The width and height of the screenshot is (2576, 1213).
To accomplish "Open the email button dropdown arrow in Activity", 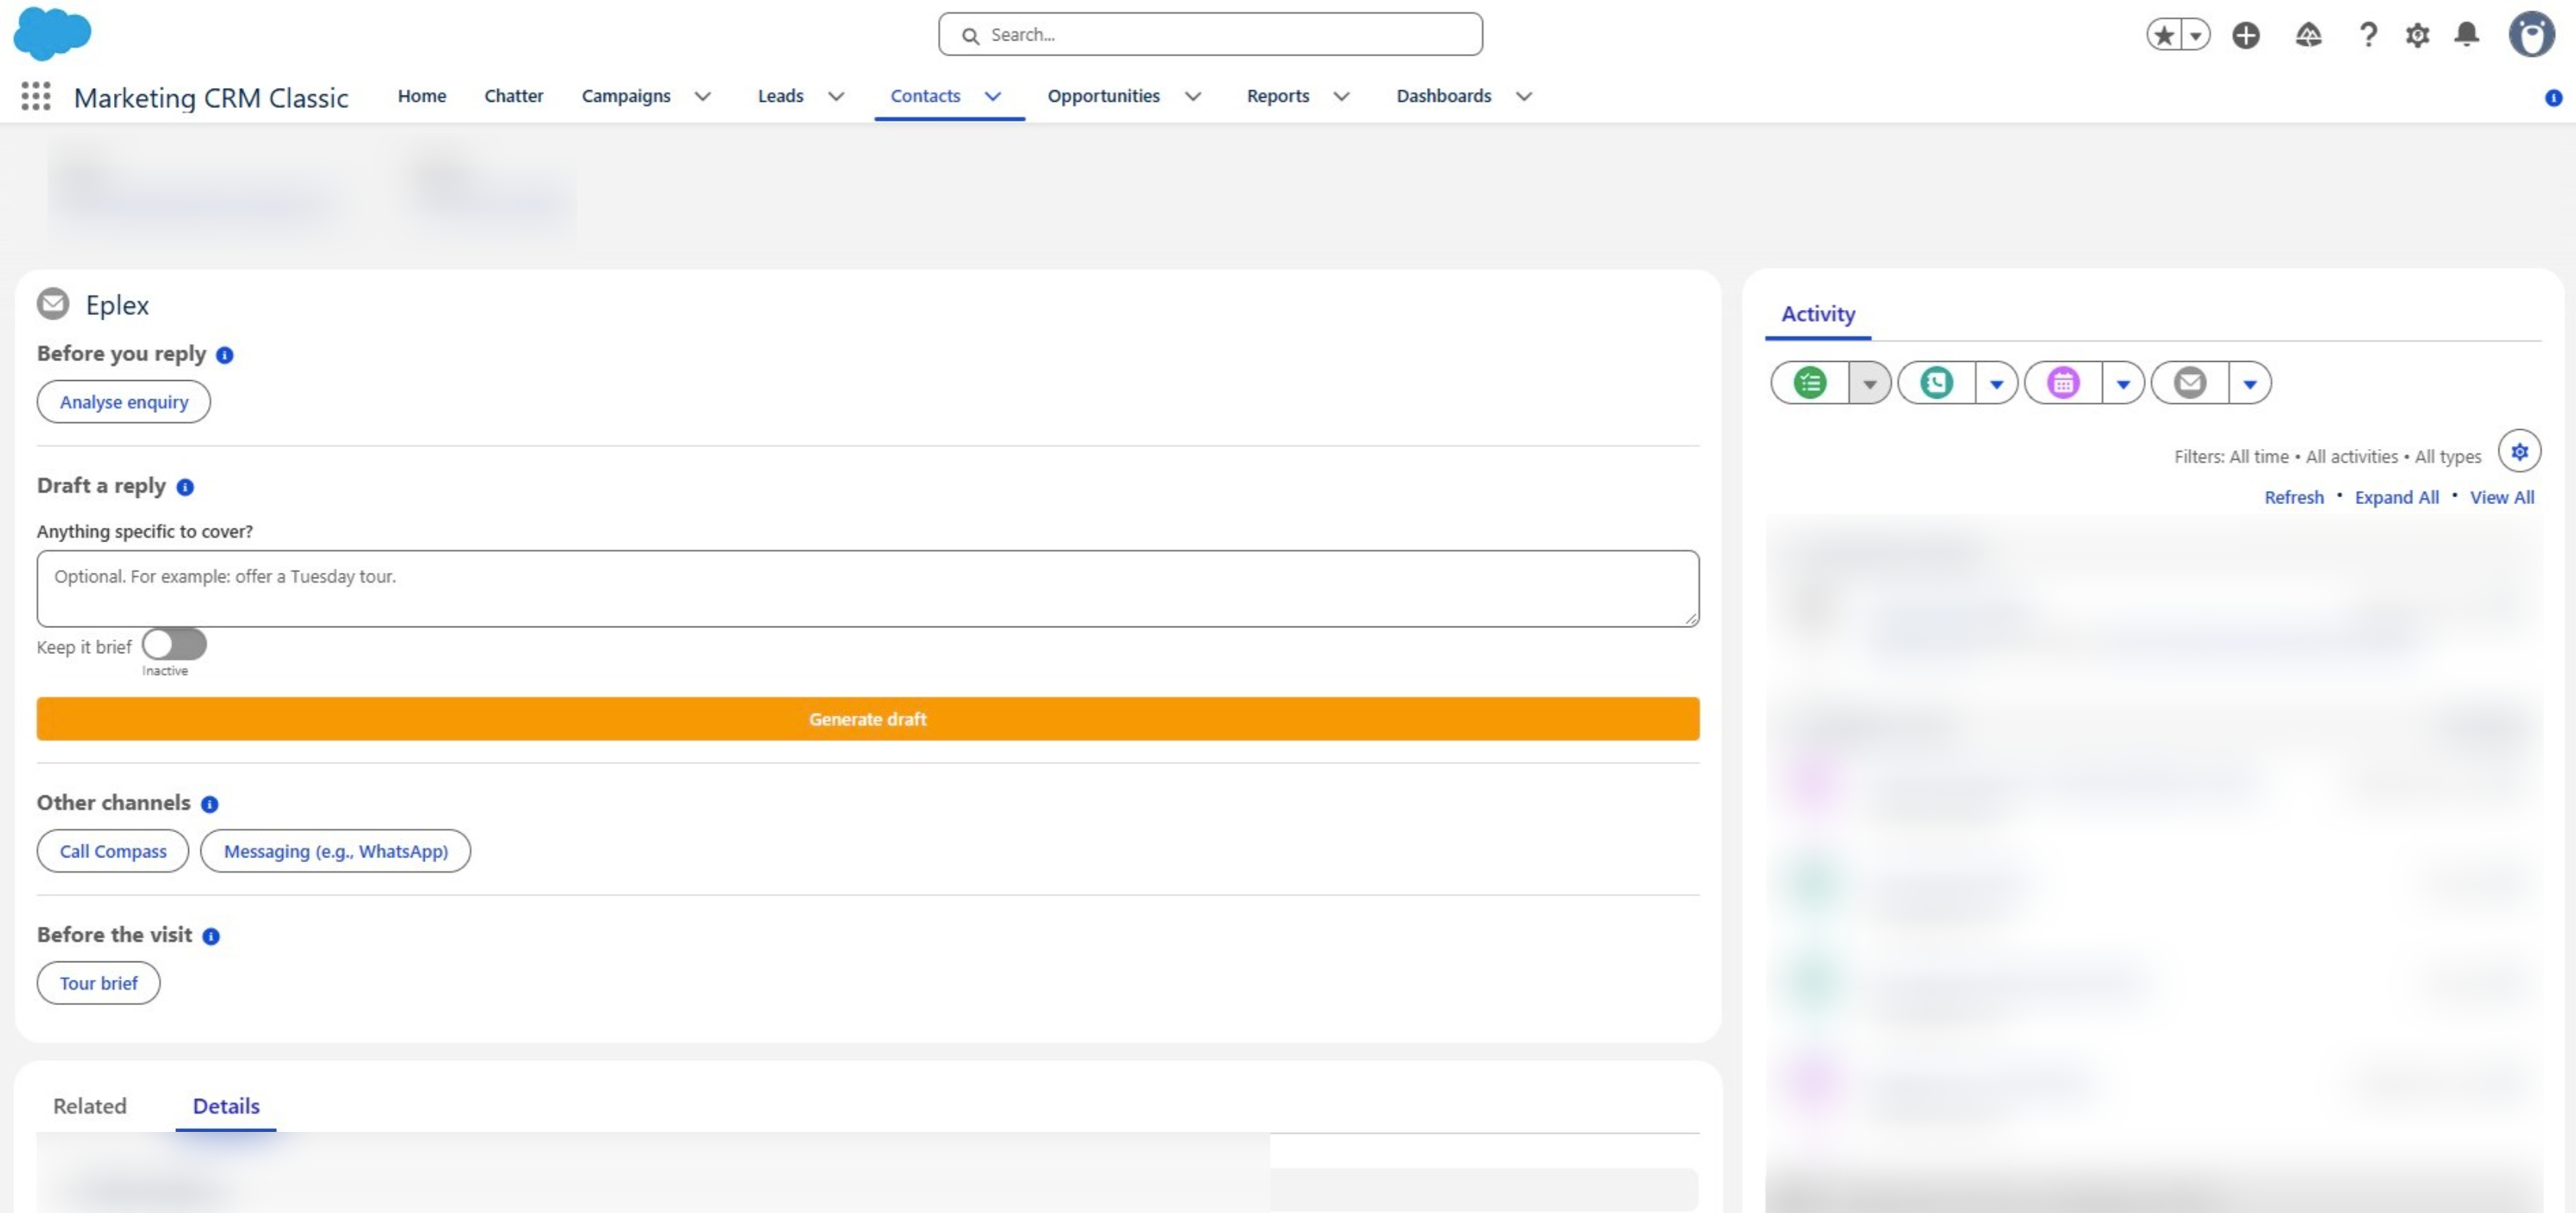I will (x=2250, y=383).
